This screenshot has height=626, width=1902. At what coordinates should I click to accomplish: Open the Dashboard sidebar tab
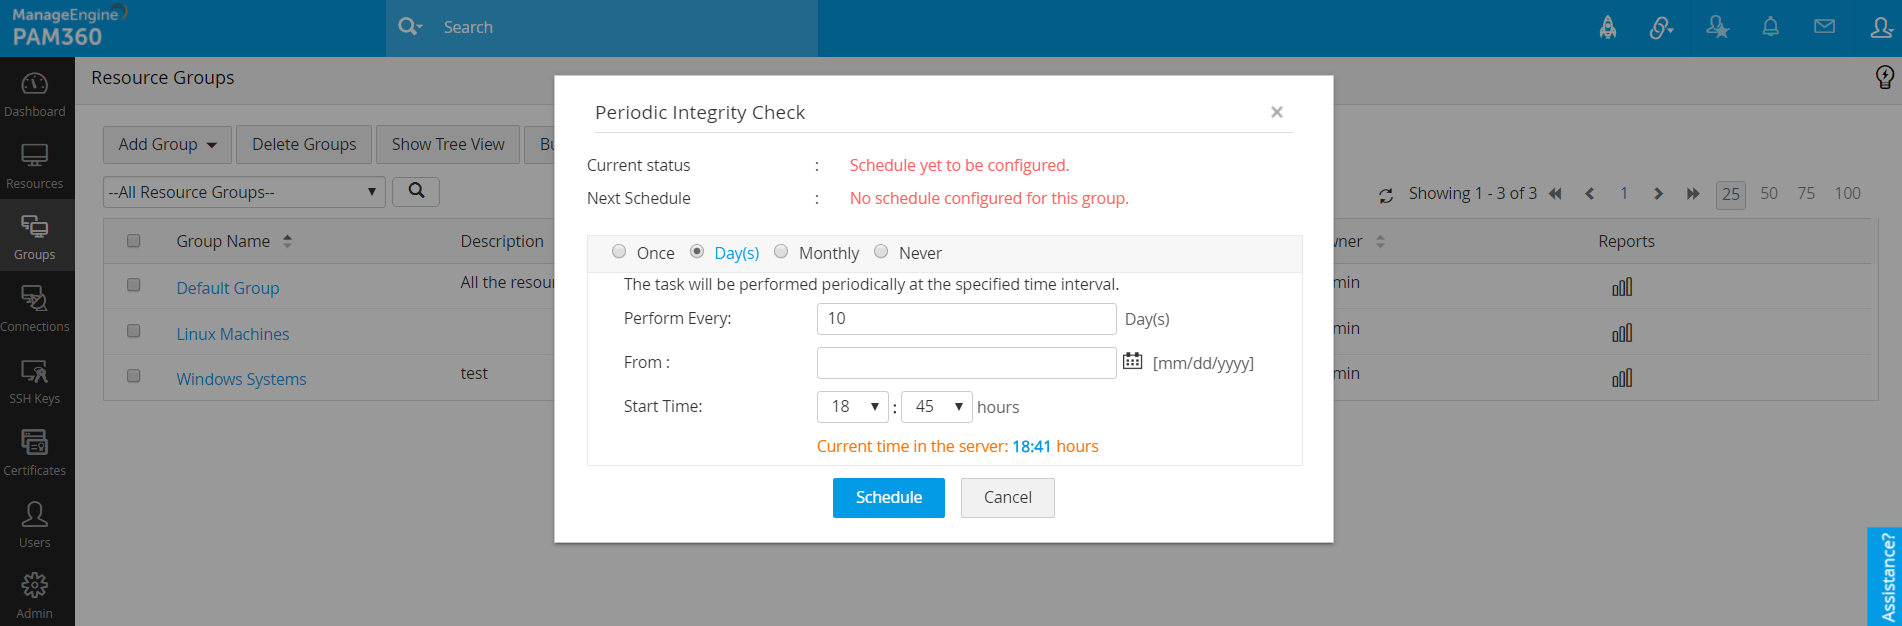point(35,94)
